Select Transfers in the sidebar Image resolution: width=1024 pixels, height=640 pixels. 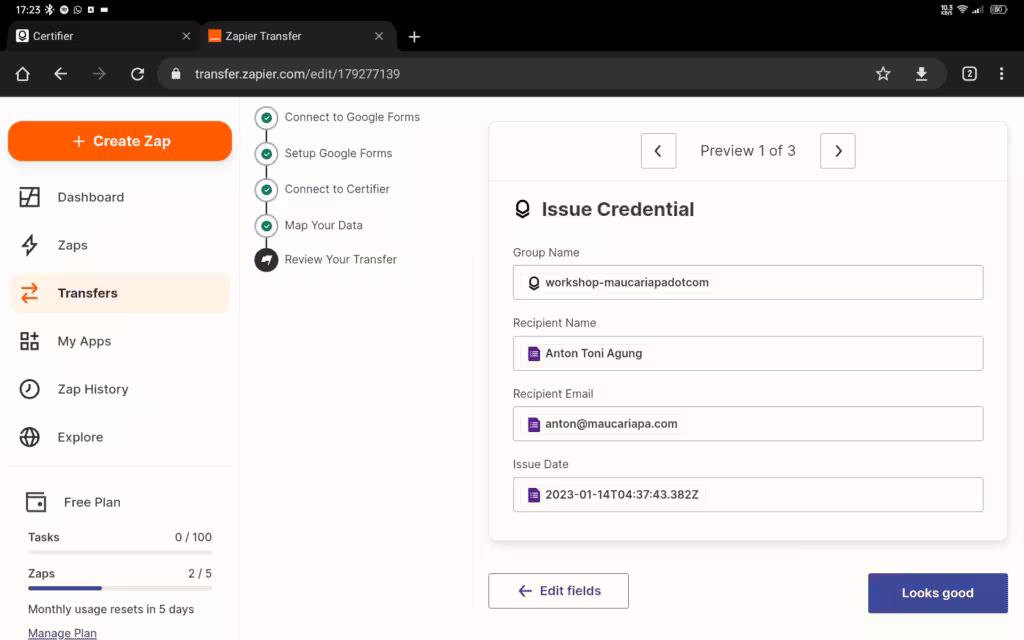pyautogui.click(x=120, y=293)
